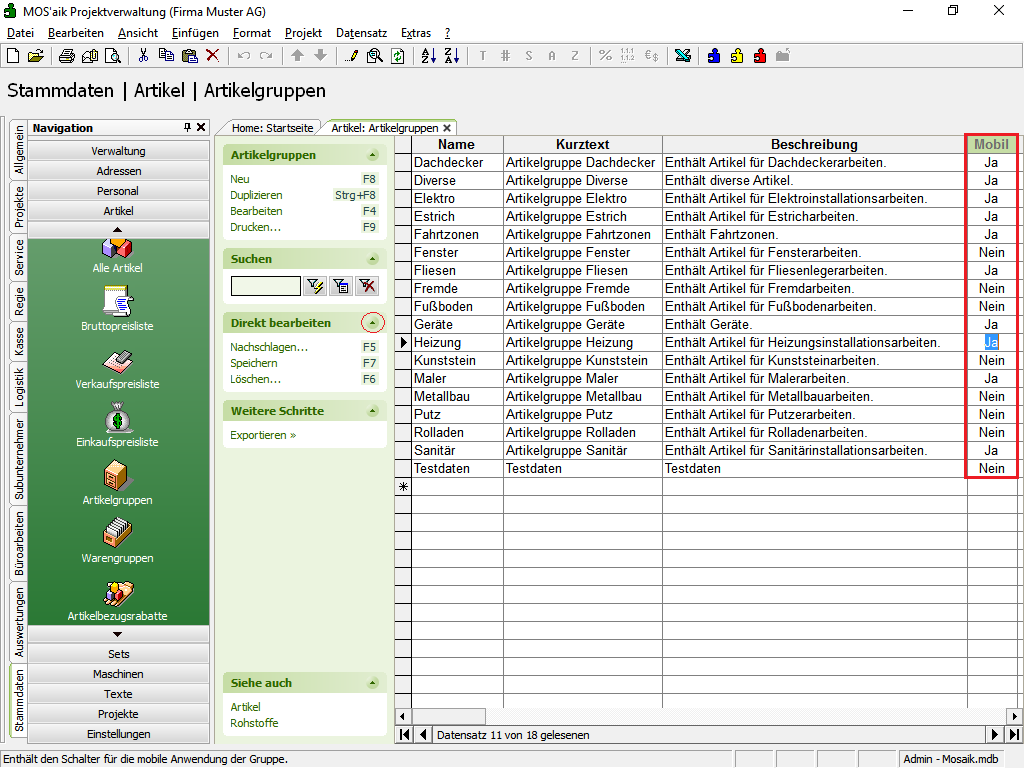
Task: Switch to the Home: Startseite tab
Action: [x=272, y=128]
